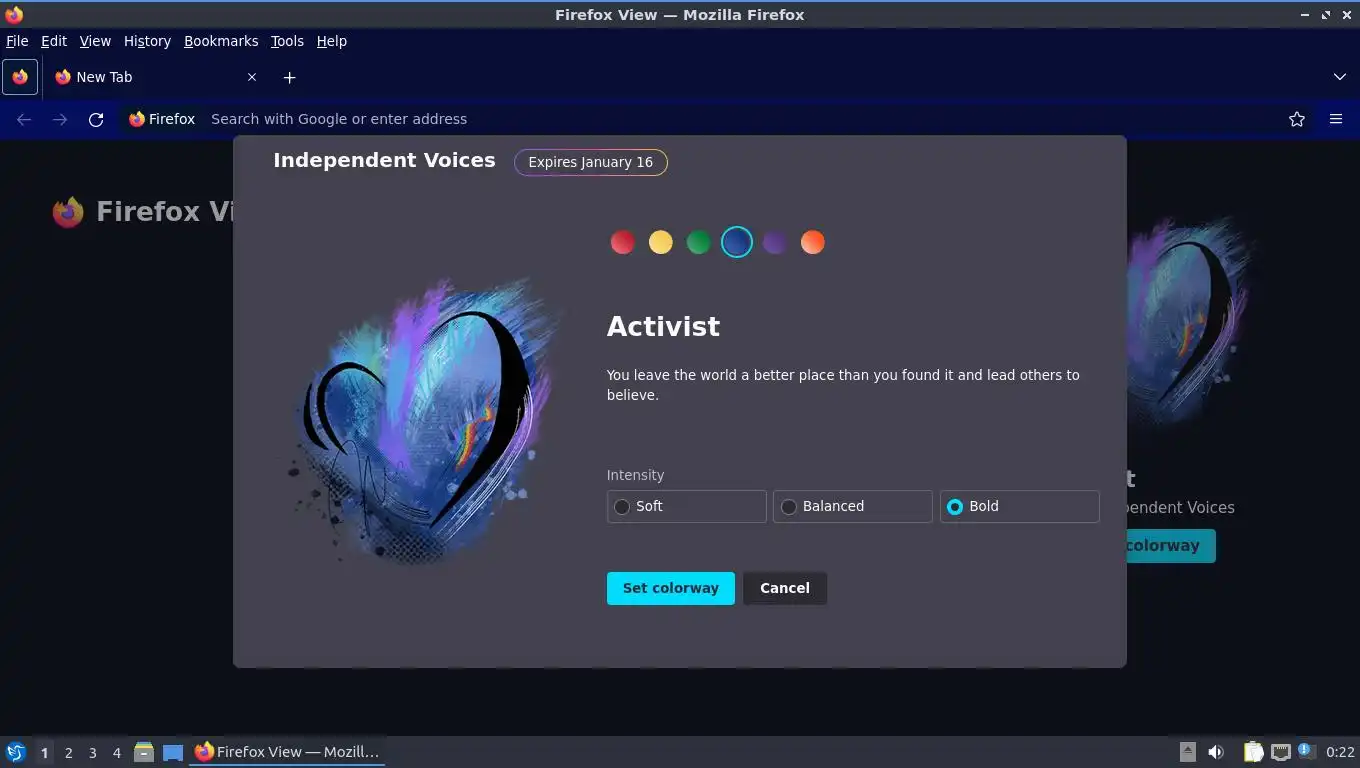The height and width of the screenshot is (768, 1360).
Task: Open the network connection tray icon
Action: click(x=1281, y=752)
